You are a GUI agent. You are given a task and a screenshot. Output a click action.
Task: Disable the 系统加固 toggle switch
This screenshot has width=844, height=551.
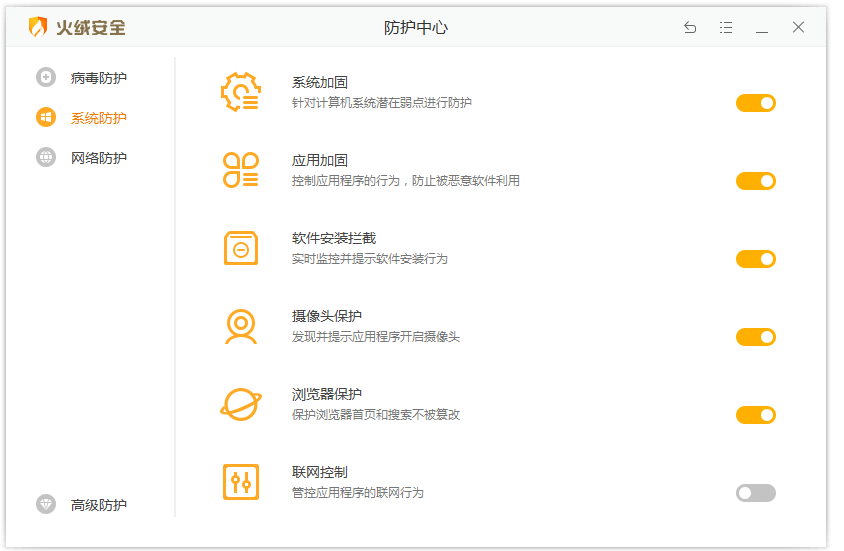point(756,103)
